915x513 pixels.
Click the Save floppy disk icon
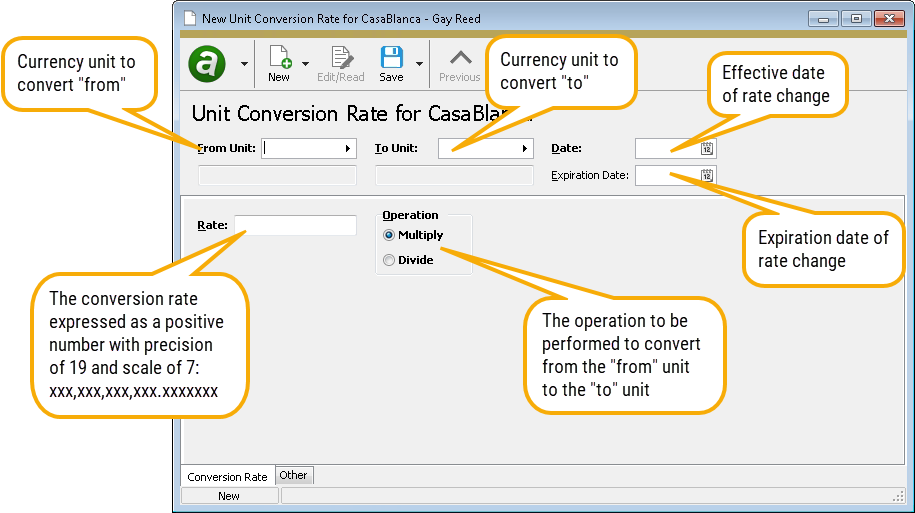[x=391, y=58]
